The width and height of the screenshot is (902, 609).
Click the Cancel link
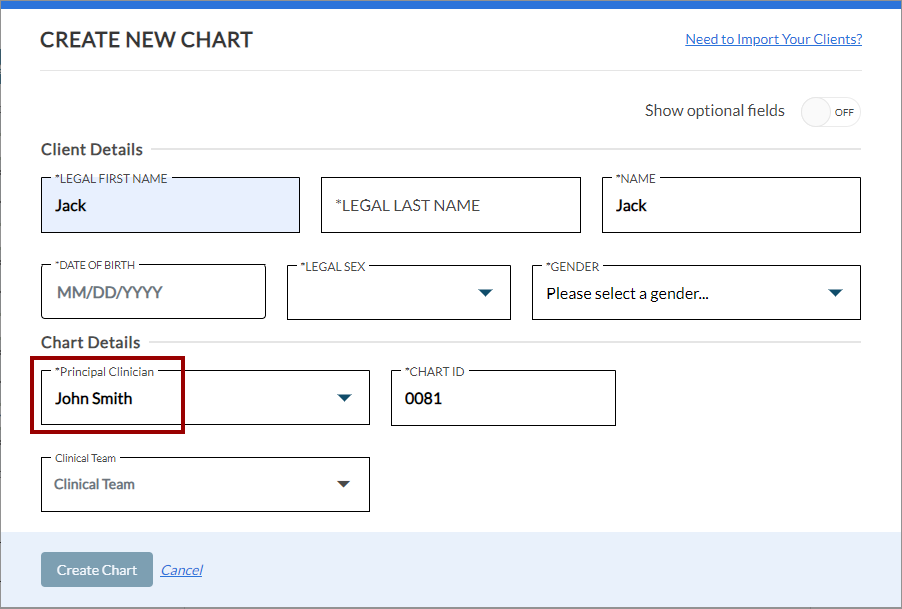(x=181, y=570)
